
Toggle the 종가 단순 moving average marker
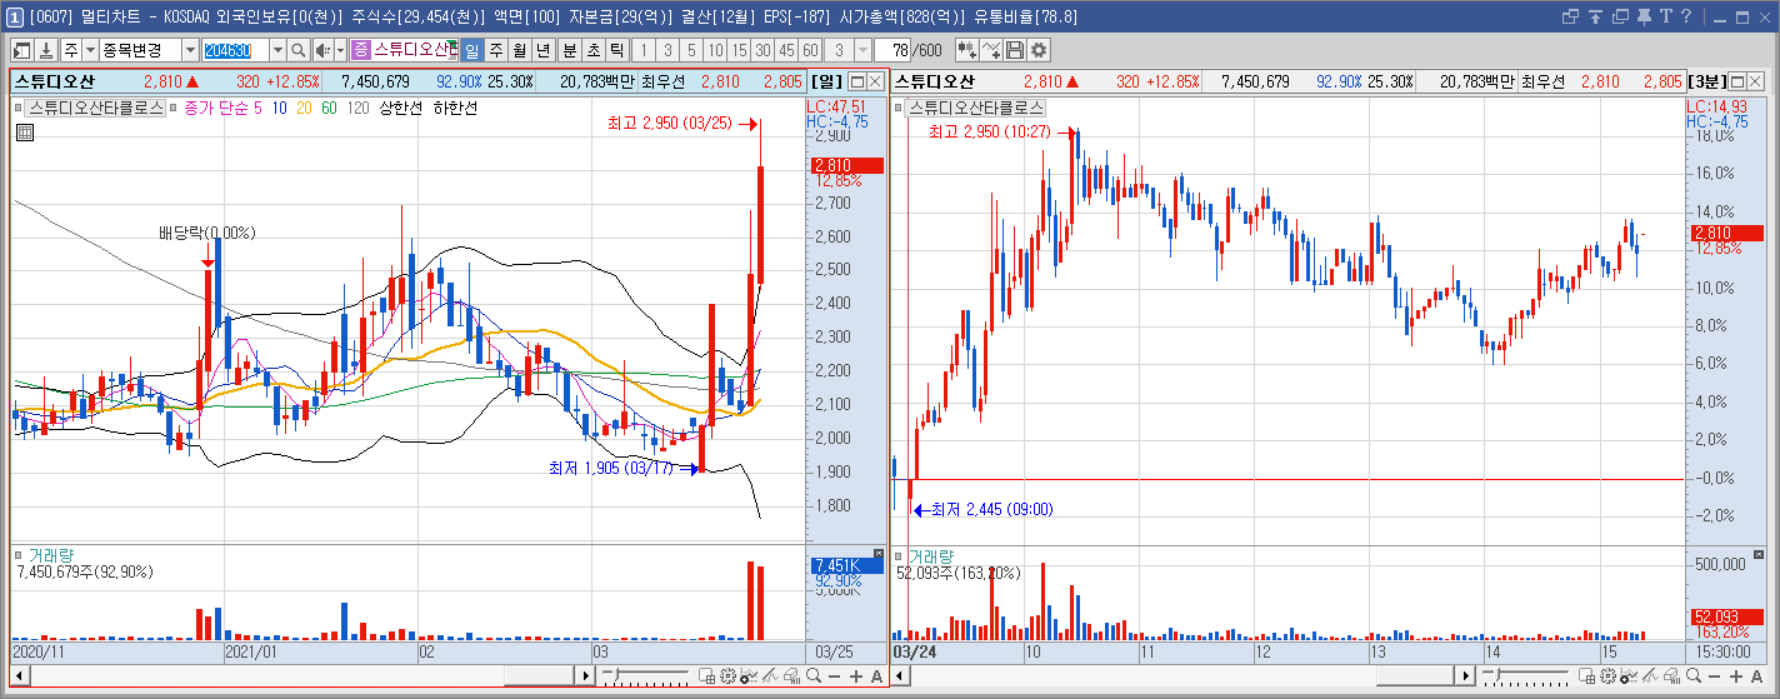coord(173,108)
